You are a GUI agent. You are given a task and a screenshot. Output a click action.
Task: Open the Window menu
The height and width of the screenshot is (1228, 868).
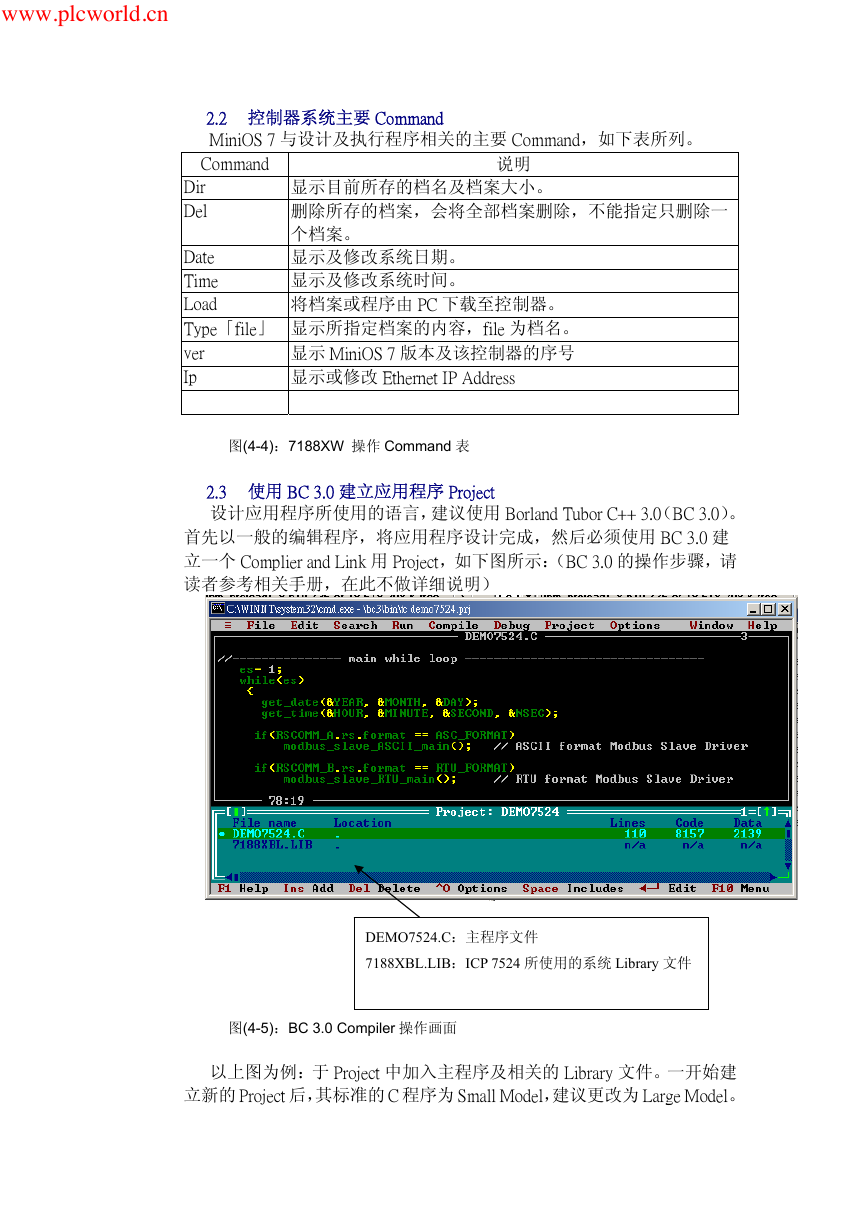pos(711,625)
